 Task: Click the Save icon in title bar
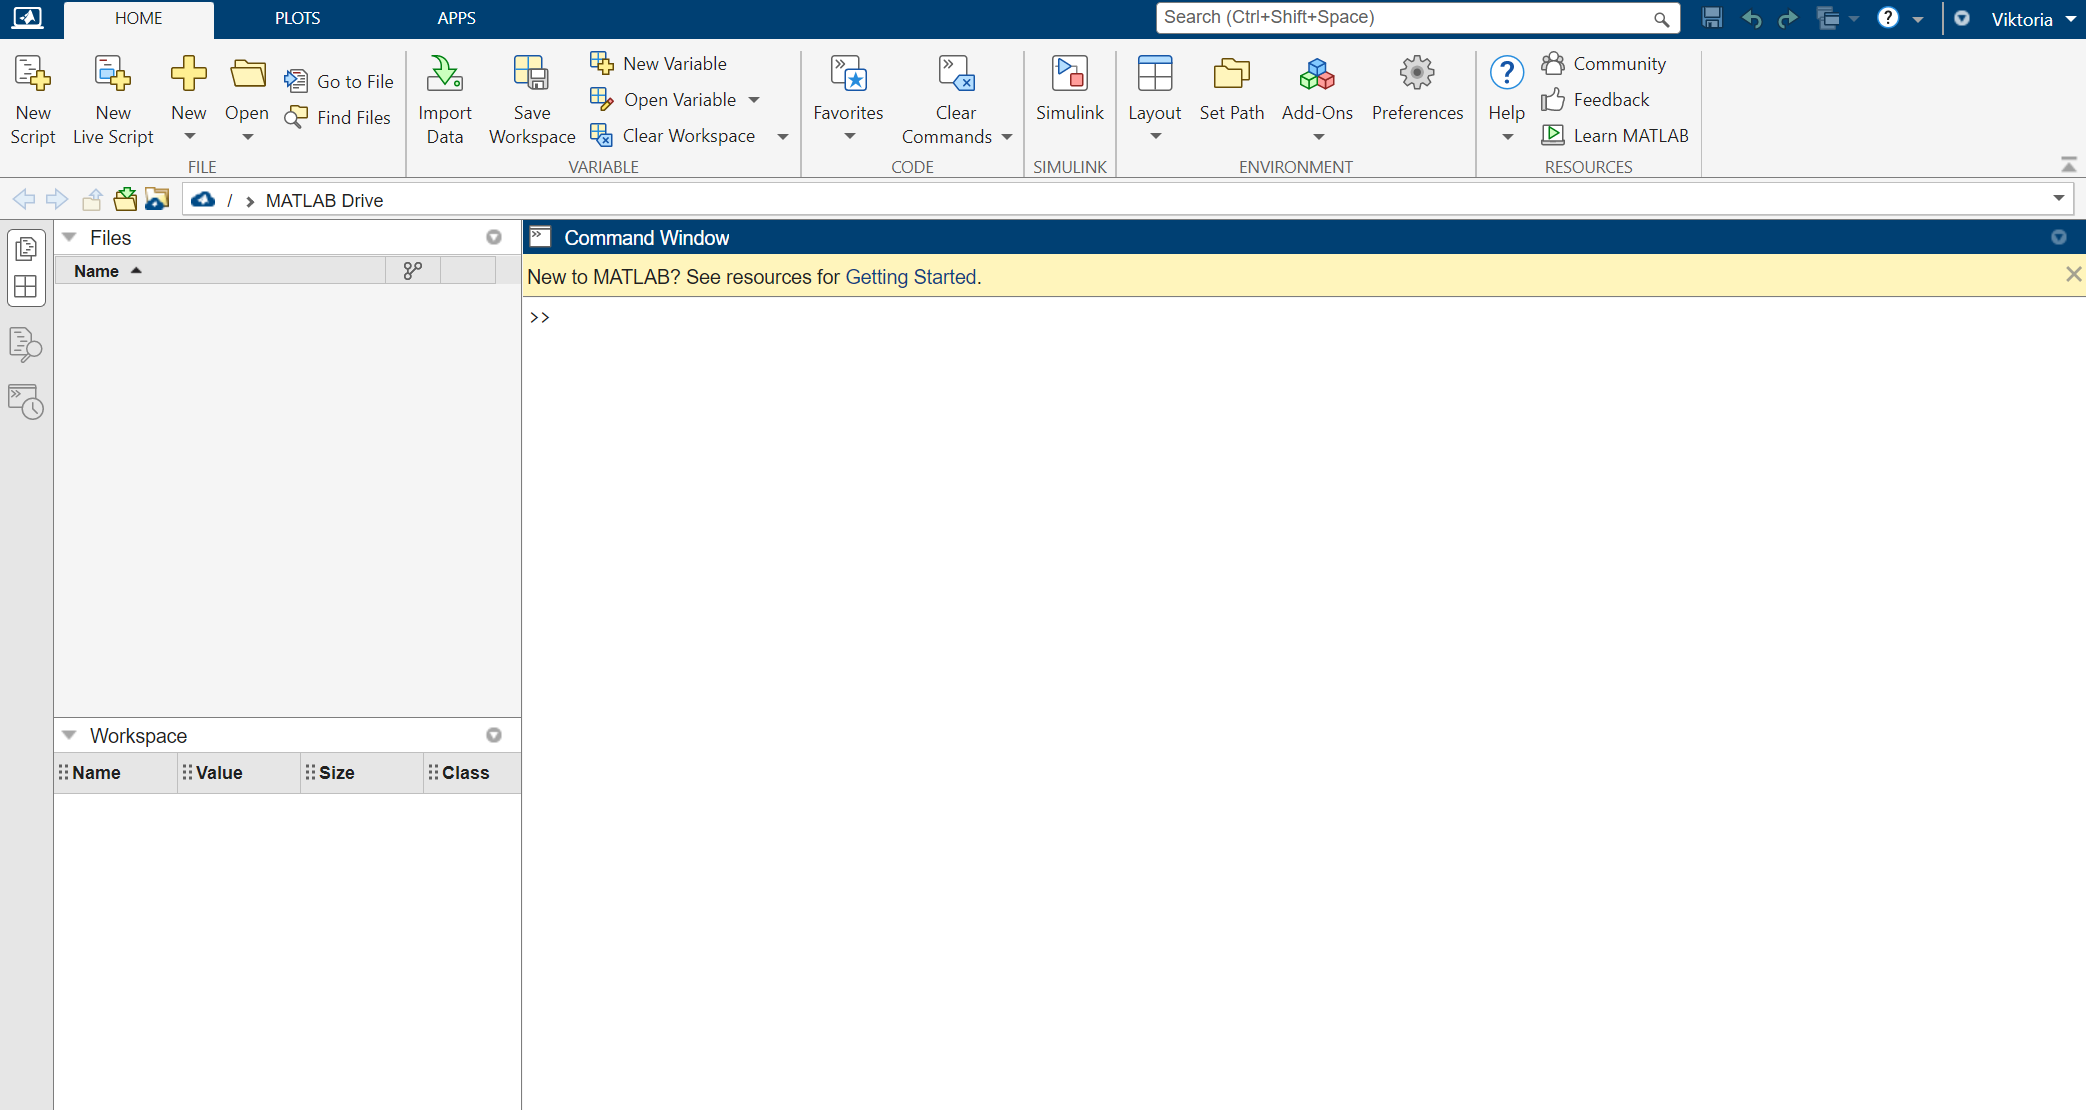[1712, 18]
